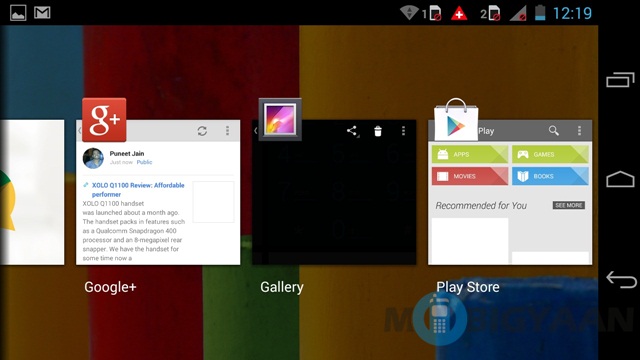Open the Gmail notification icon
Viewport: 640px width, 360px height.
tap(42, 13)
